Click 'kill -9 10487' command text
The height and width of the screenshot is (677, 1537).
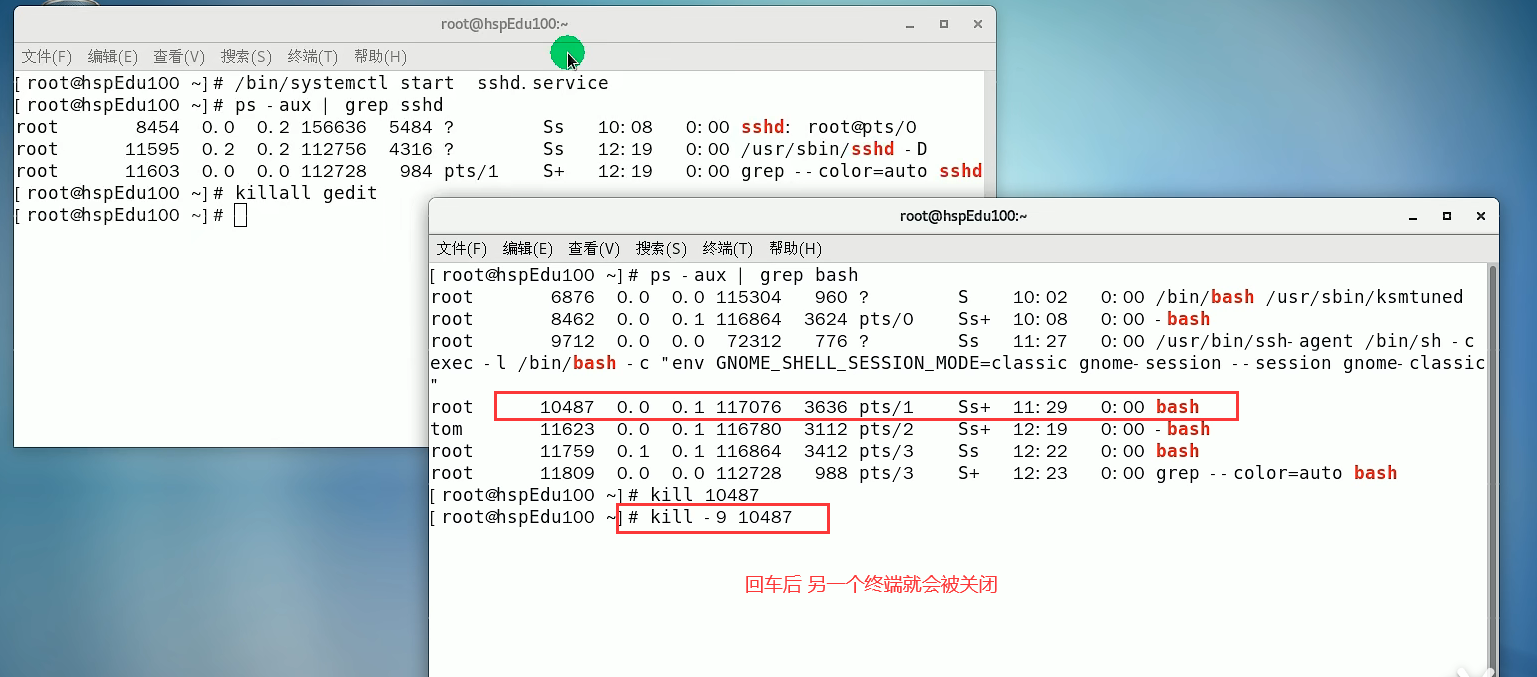tap(721, 517)
